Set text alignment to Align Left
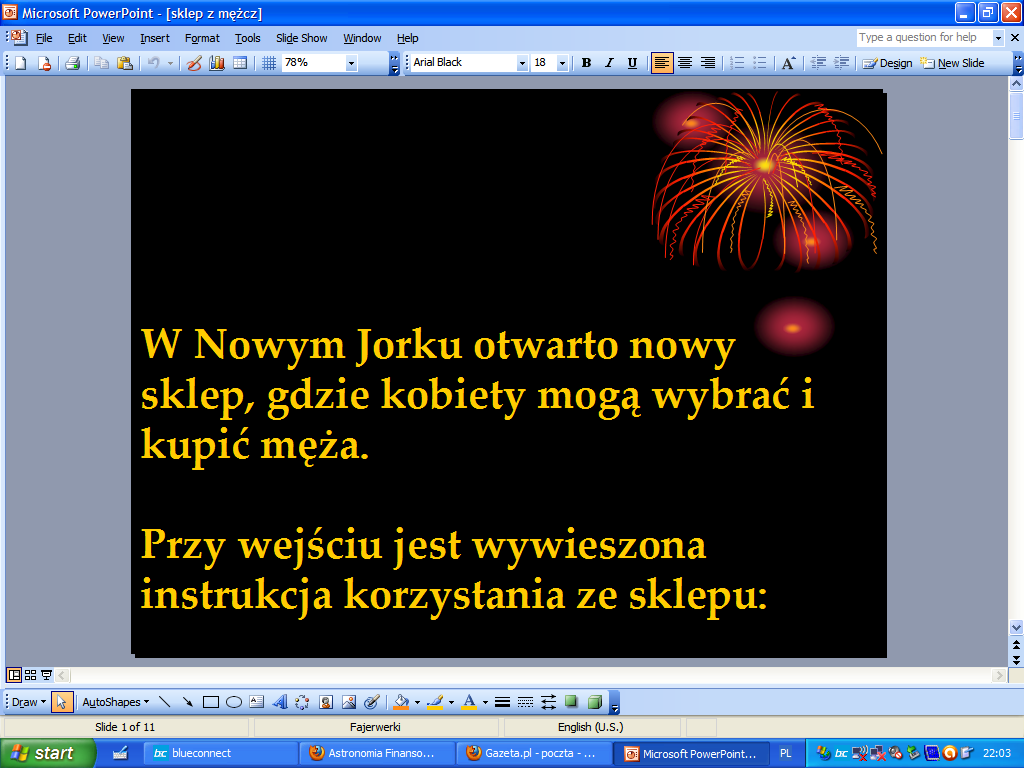Viewport: 1024px width, 768px height. click(662, 63)
